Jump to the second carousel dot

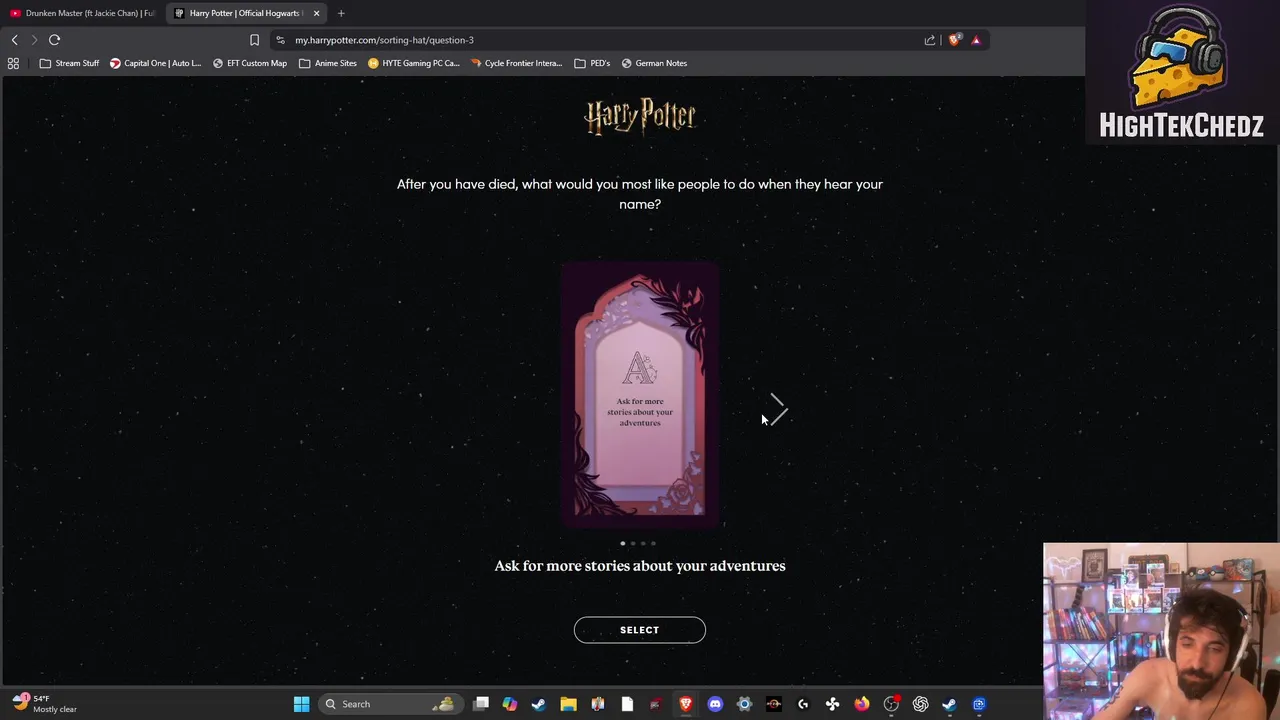[633, 543]
